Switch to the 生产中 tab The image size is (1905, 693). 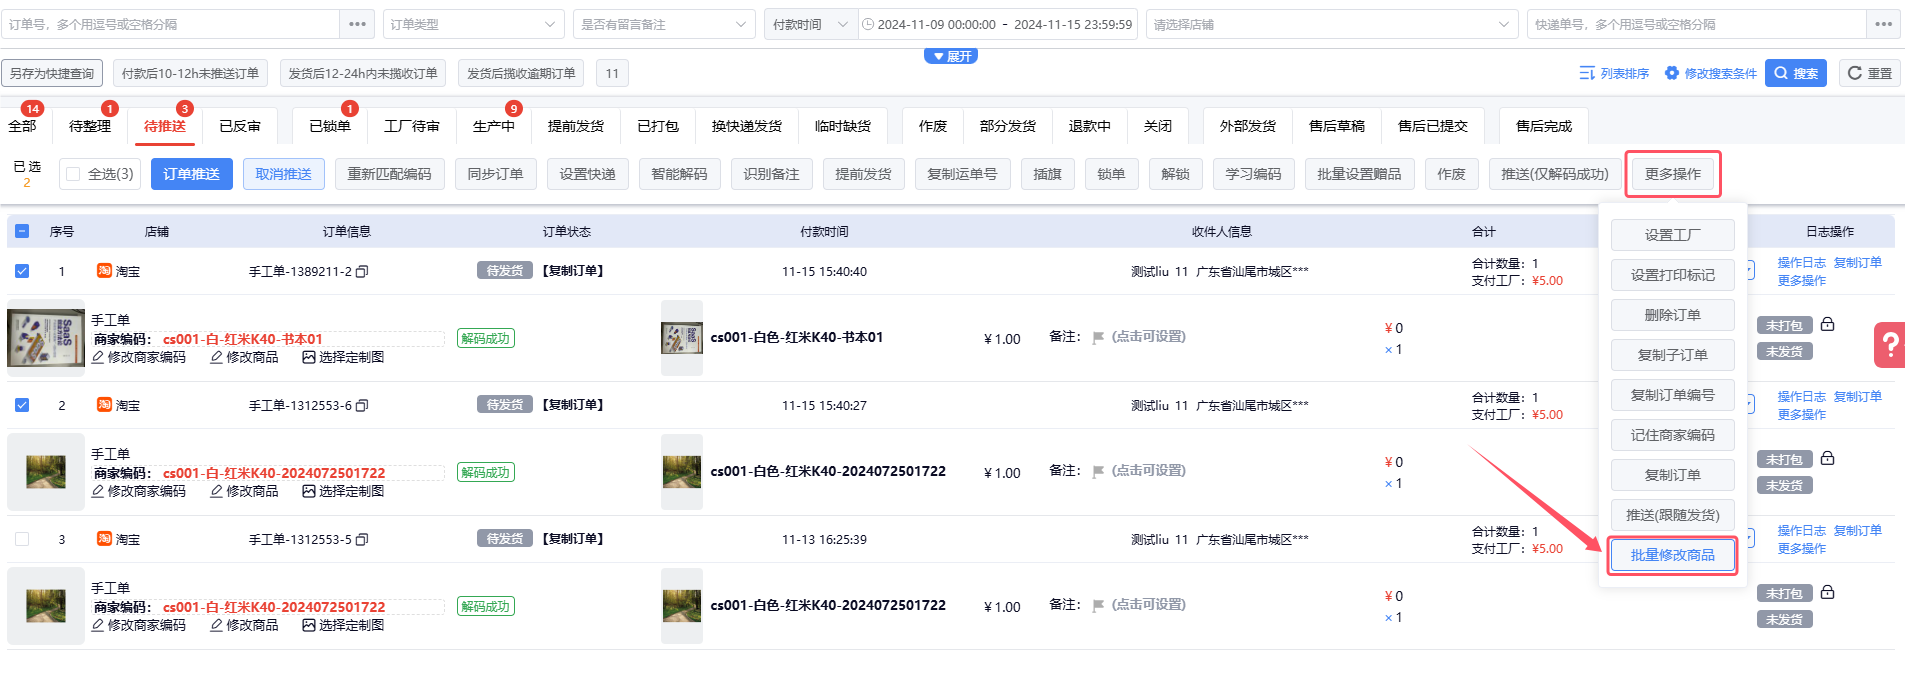tap(493, 126)
